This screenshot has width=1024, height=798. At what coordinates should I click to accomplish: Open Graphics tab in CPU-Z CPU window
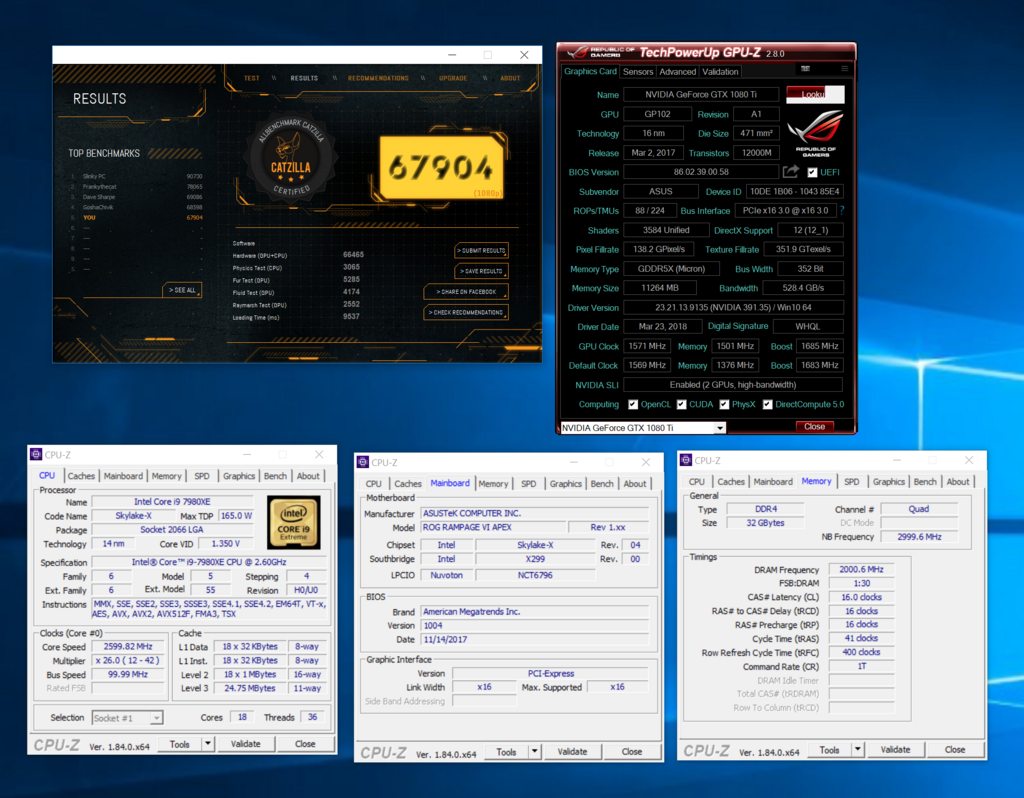pyautogui.click(x=238, y=476)
